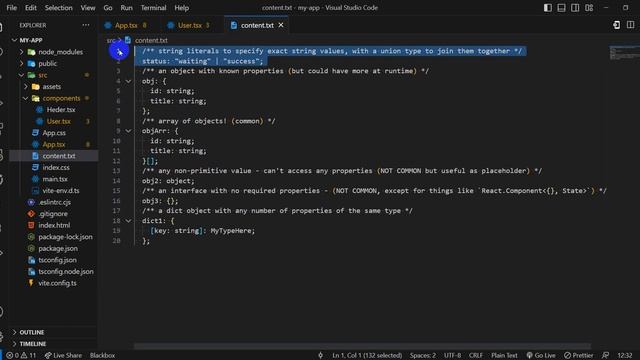The image size is (640, 360).
Task: Click content.txt in the breadcrumb path
Action: (151, 40)
